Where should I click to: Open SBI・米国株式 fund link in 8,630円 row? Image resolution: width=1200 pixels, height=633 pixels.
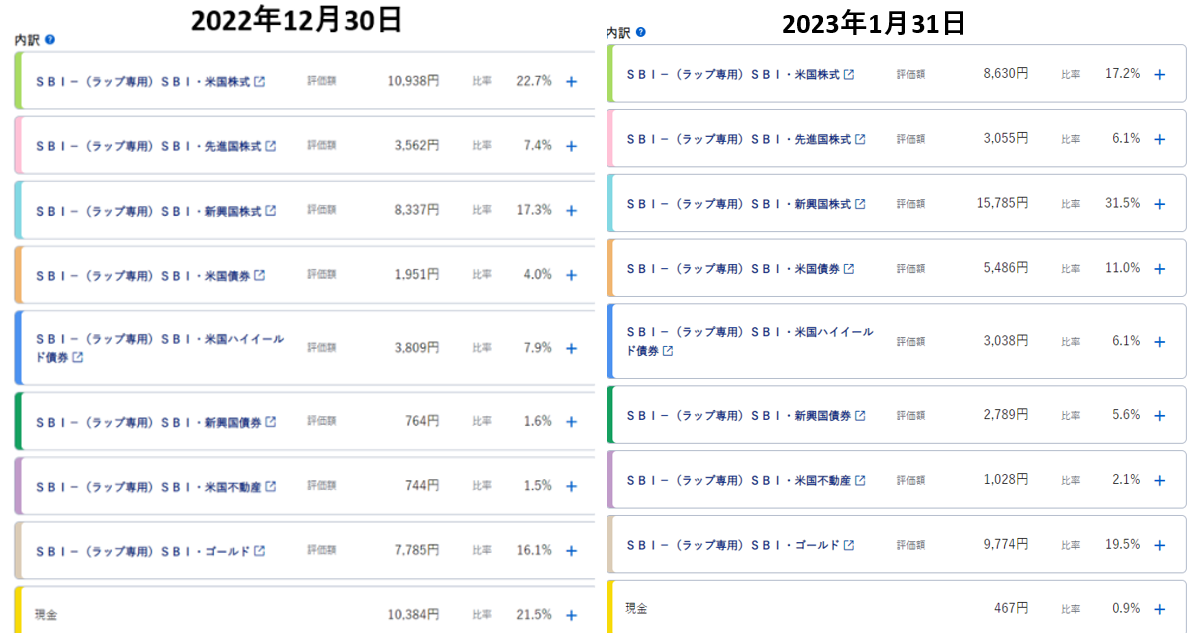click(733, 74)
